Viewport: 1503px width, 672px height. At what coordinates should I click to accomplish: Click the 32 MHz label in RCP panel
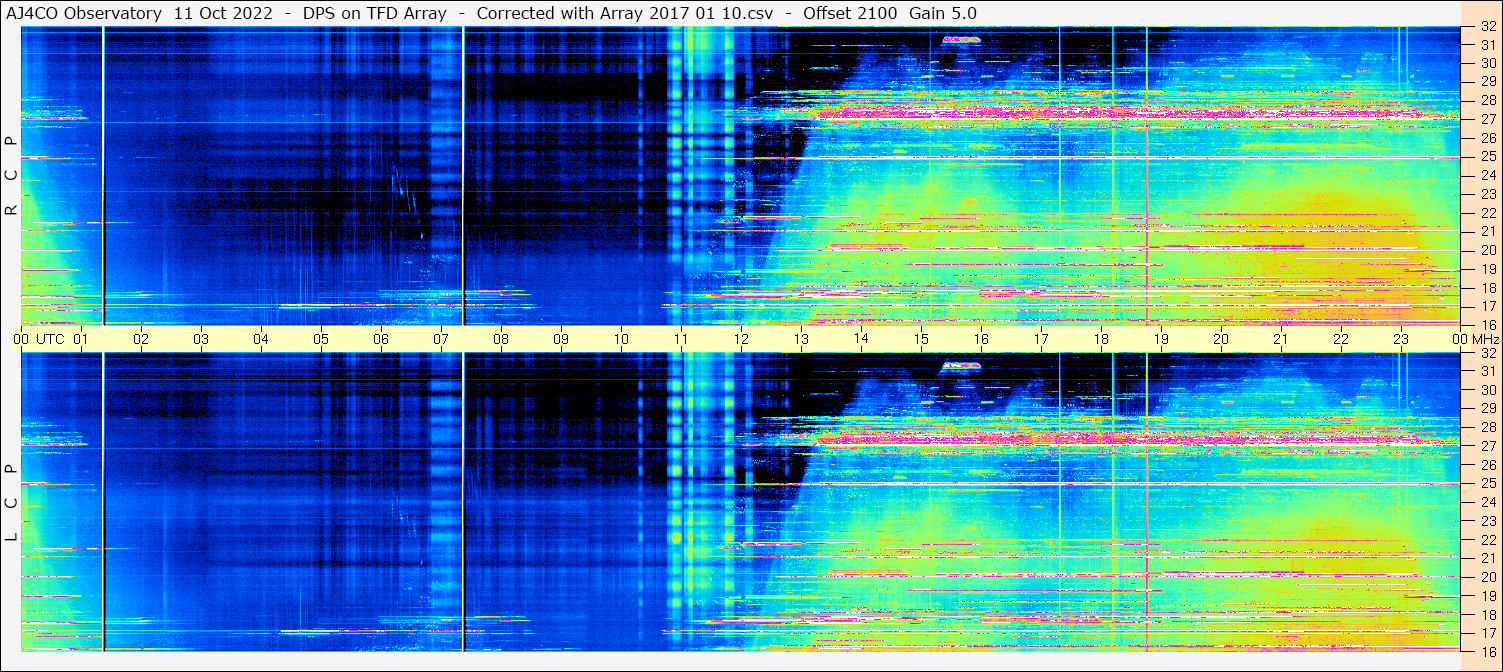click(x=1488, y=27)
